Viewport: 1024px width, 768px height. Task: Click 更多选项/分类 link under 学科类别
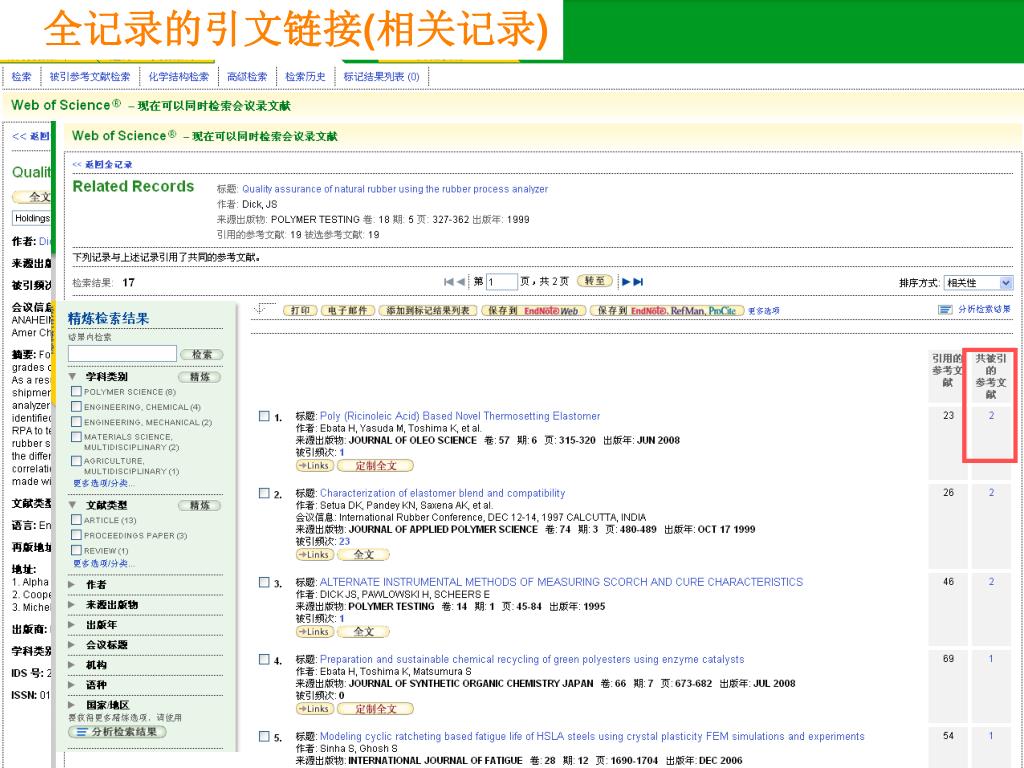[x=104, y=483]
